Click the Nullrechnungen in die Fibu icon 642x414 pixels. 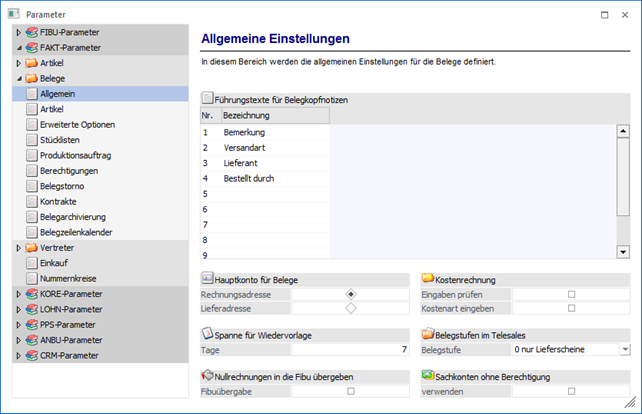(208, 375)
